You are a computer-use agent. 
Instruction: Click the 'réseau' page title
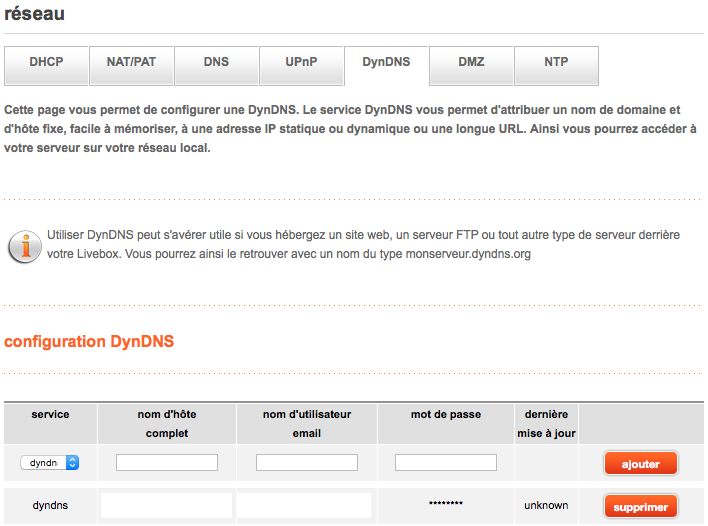(x=34, y=14)
